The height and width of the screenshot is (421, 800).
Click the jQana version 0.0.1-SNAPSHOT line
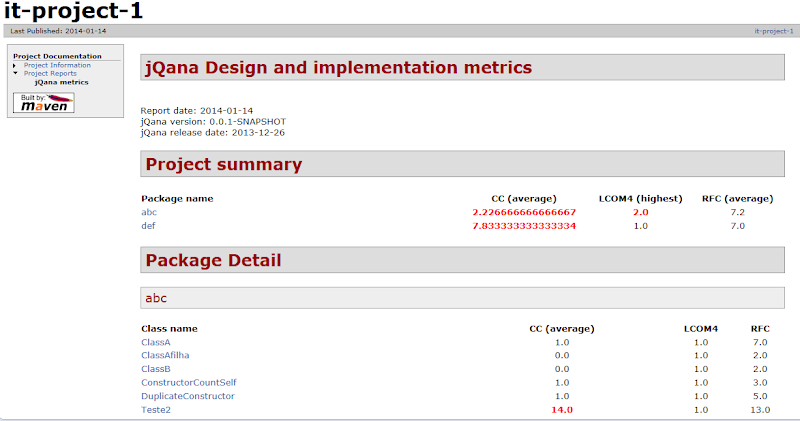point(213,121)
